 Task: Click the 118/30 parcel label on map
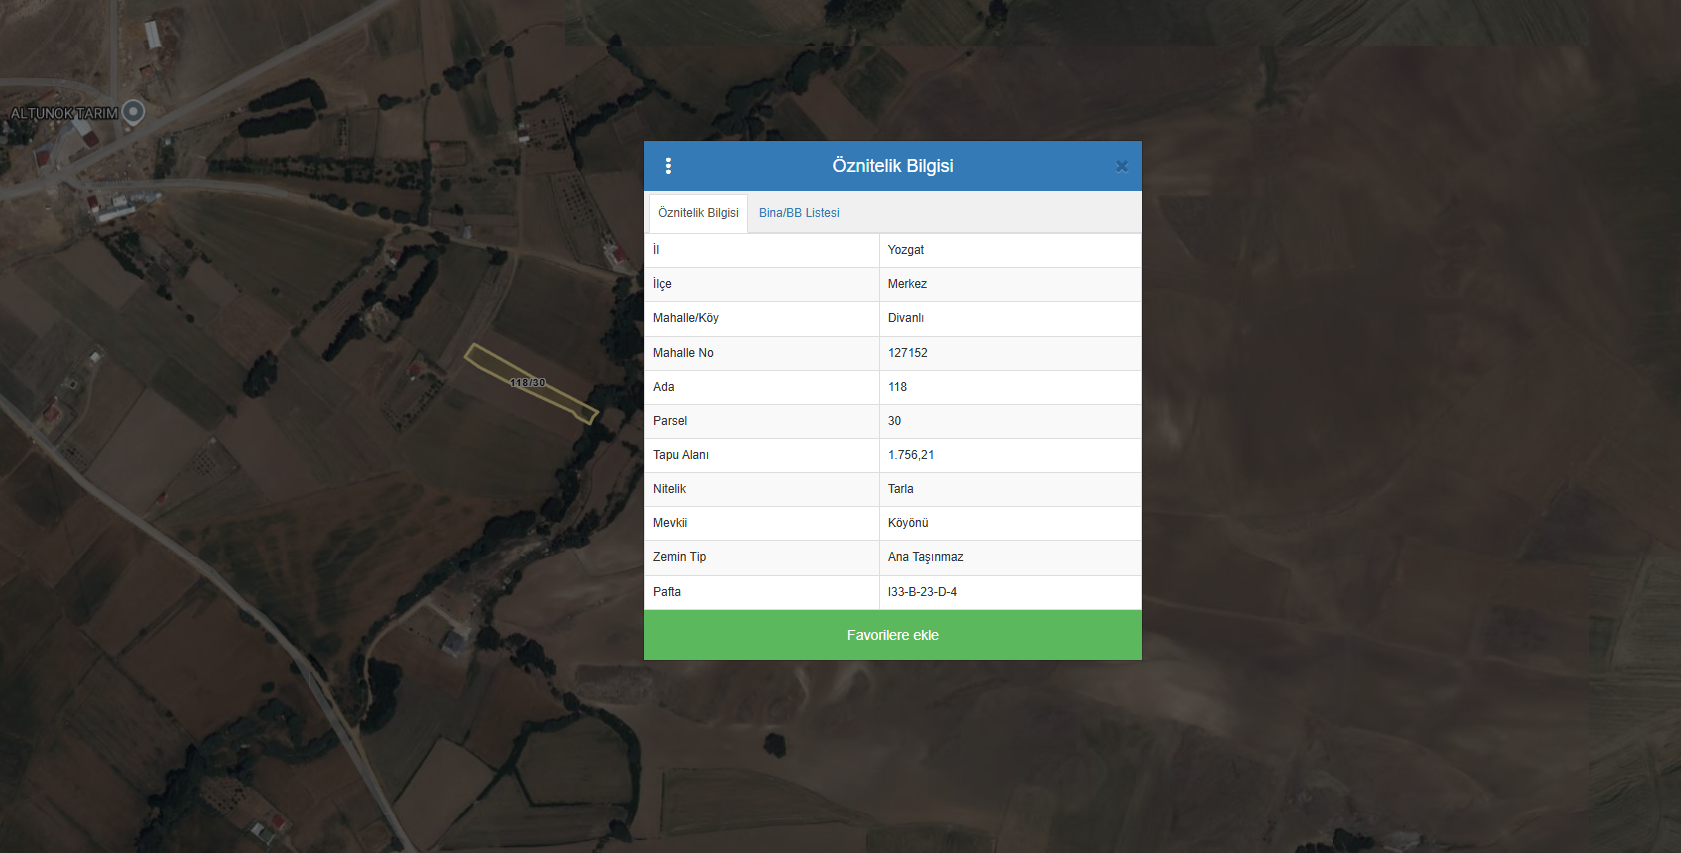pyautogui.click(x=528, y=383)
